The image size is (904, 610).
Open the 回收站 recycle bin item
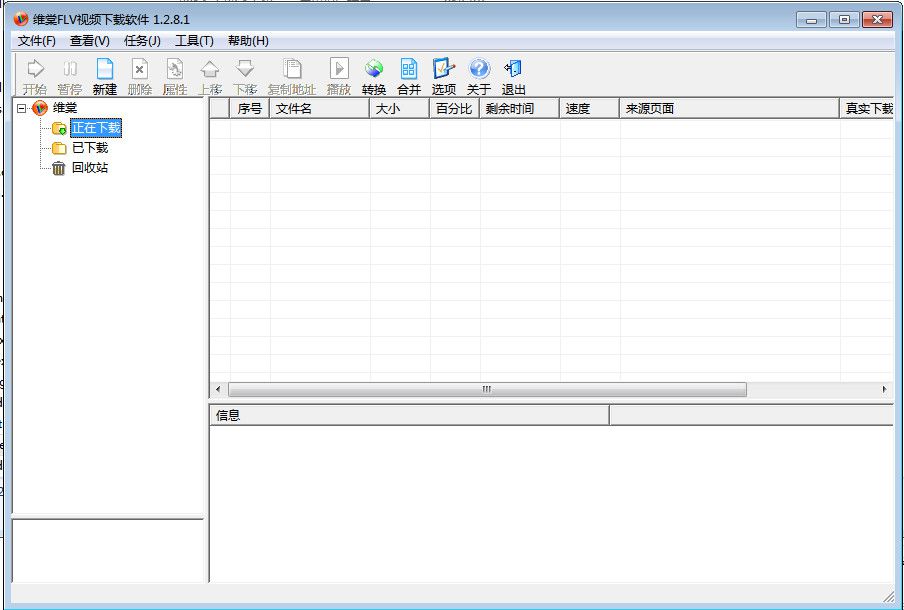click(x=90, y=168)
